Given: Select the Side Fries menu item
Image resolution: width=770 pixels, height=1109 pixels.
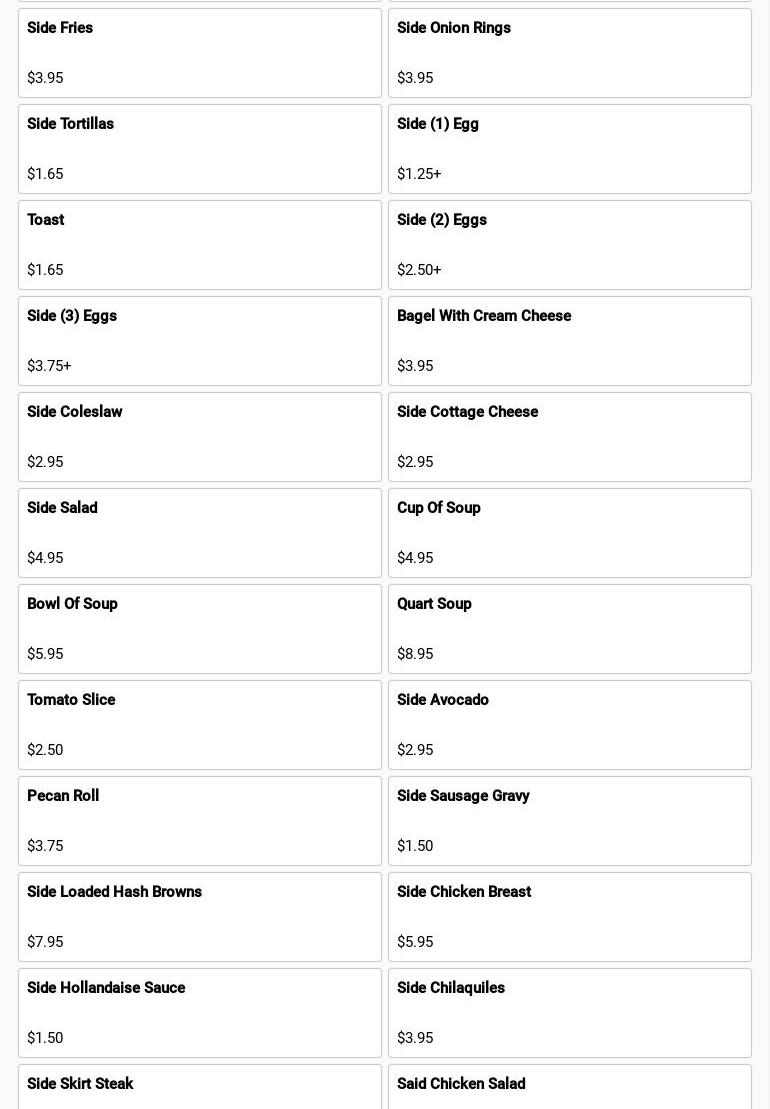Looking at the screenshot, I should pyautogui.click(x=200, y=53).
